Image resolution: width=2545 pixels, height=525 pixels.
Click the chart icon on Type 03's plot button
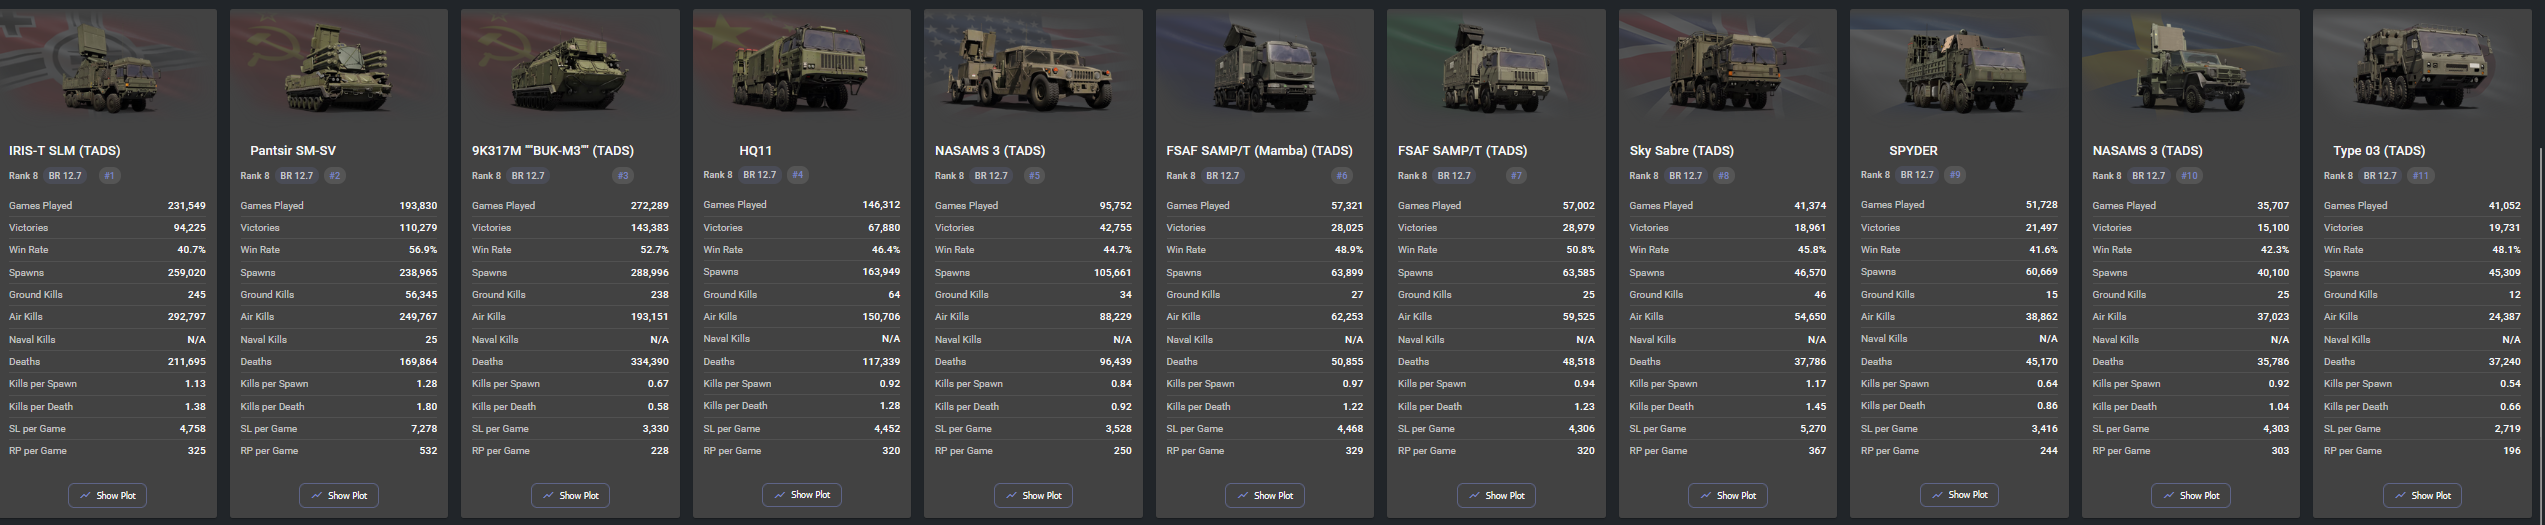[x=2400, y=495]
